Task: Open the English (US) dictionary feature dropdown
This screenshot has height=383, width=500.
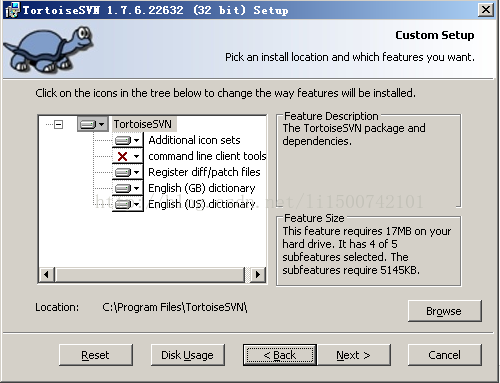Action: click(128, 204)
